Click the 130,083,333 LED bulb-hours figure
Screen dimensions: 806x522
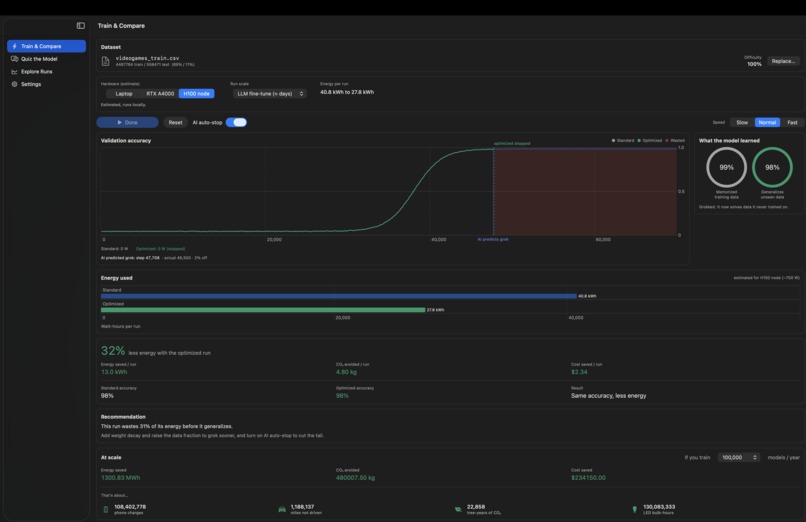pos(659,507)
